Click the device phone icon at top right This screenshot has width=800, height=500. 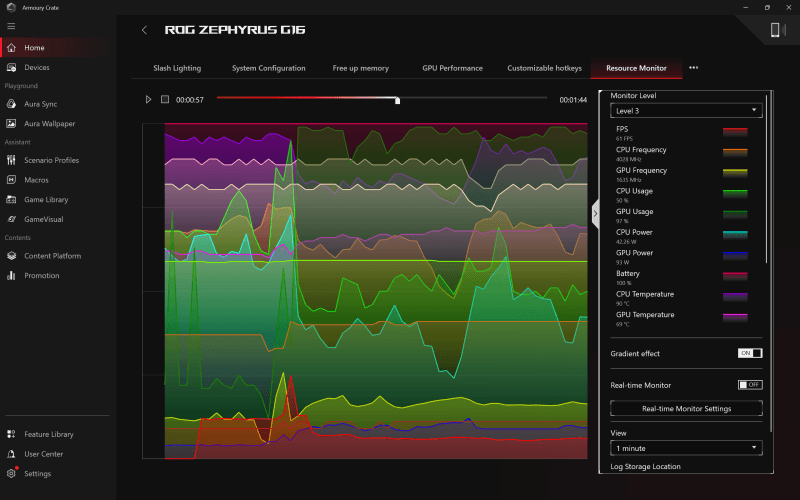(x=775, y=30)
